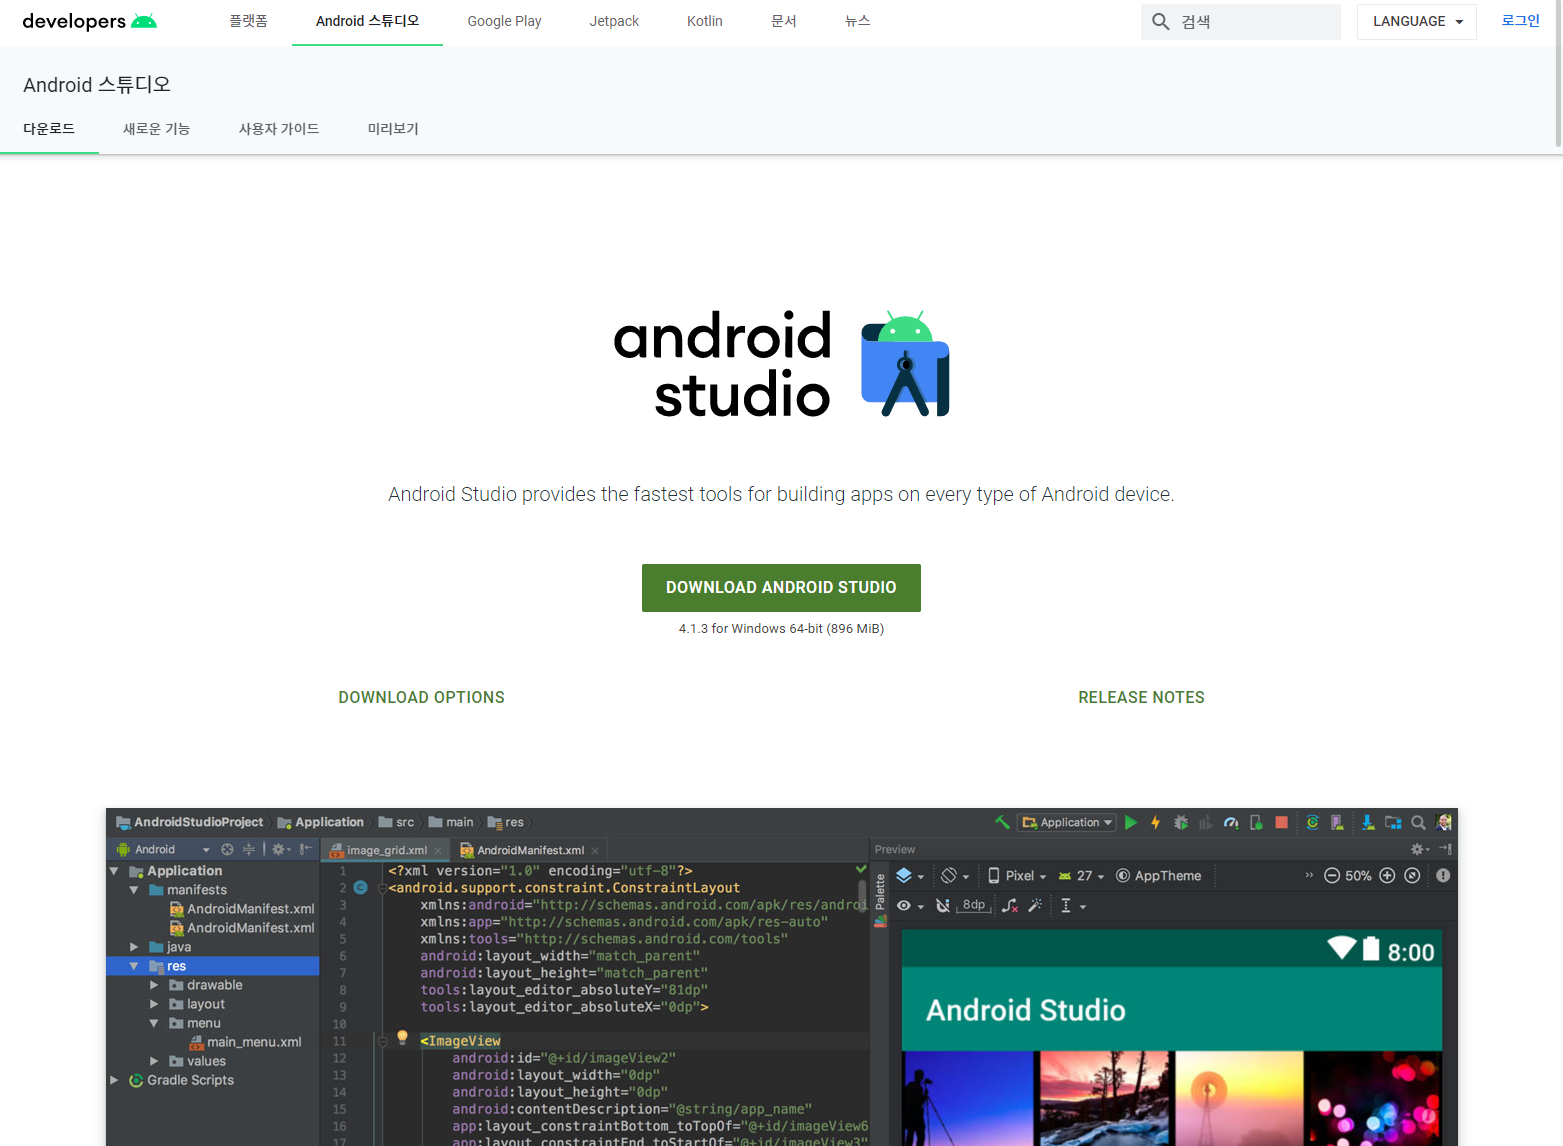The height and width of the screenshot is (1146, 1563).
Task: Click AppTheme theme selector in Preview
Action: click(1159, 875)
